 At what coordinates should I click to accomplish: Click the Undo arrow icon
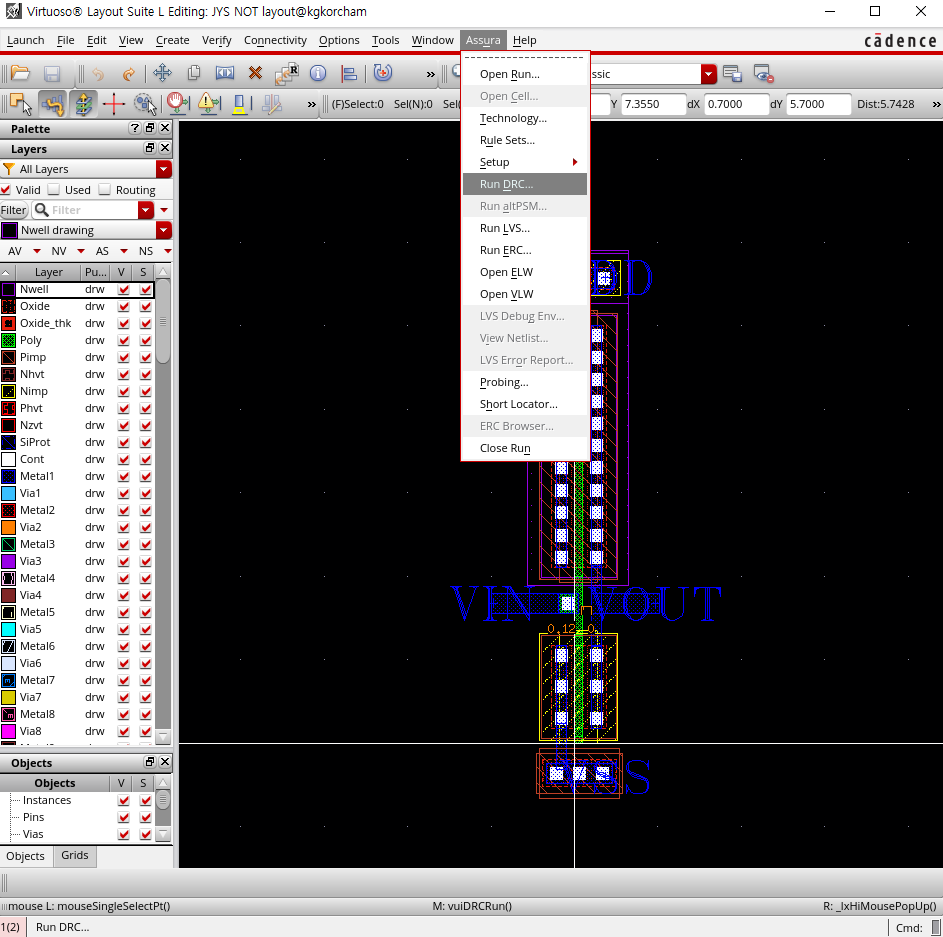coord(98,73)
